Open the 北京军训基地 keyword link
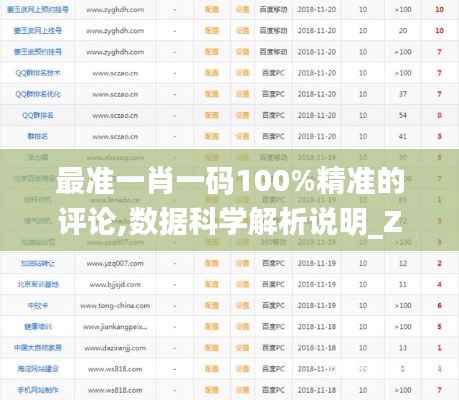Image resolution: width=459 pixels, height=400 pixels. point(38,284)
